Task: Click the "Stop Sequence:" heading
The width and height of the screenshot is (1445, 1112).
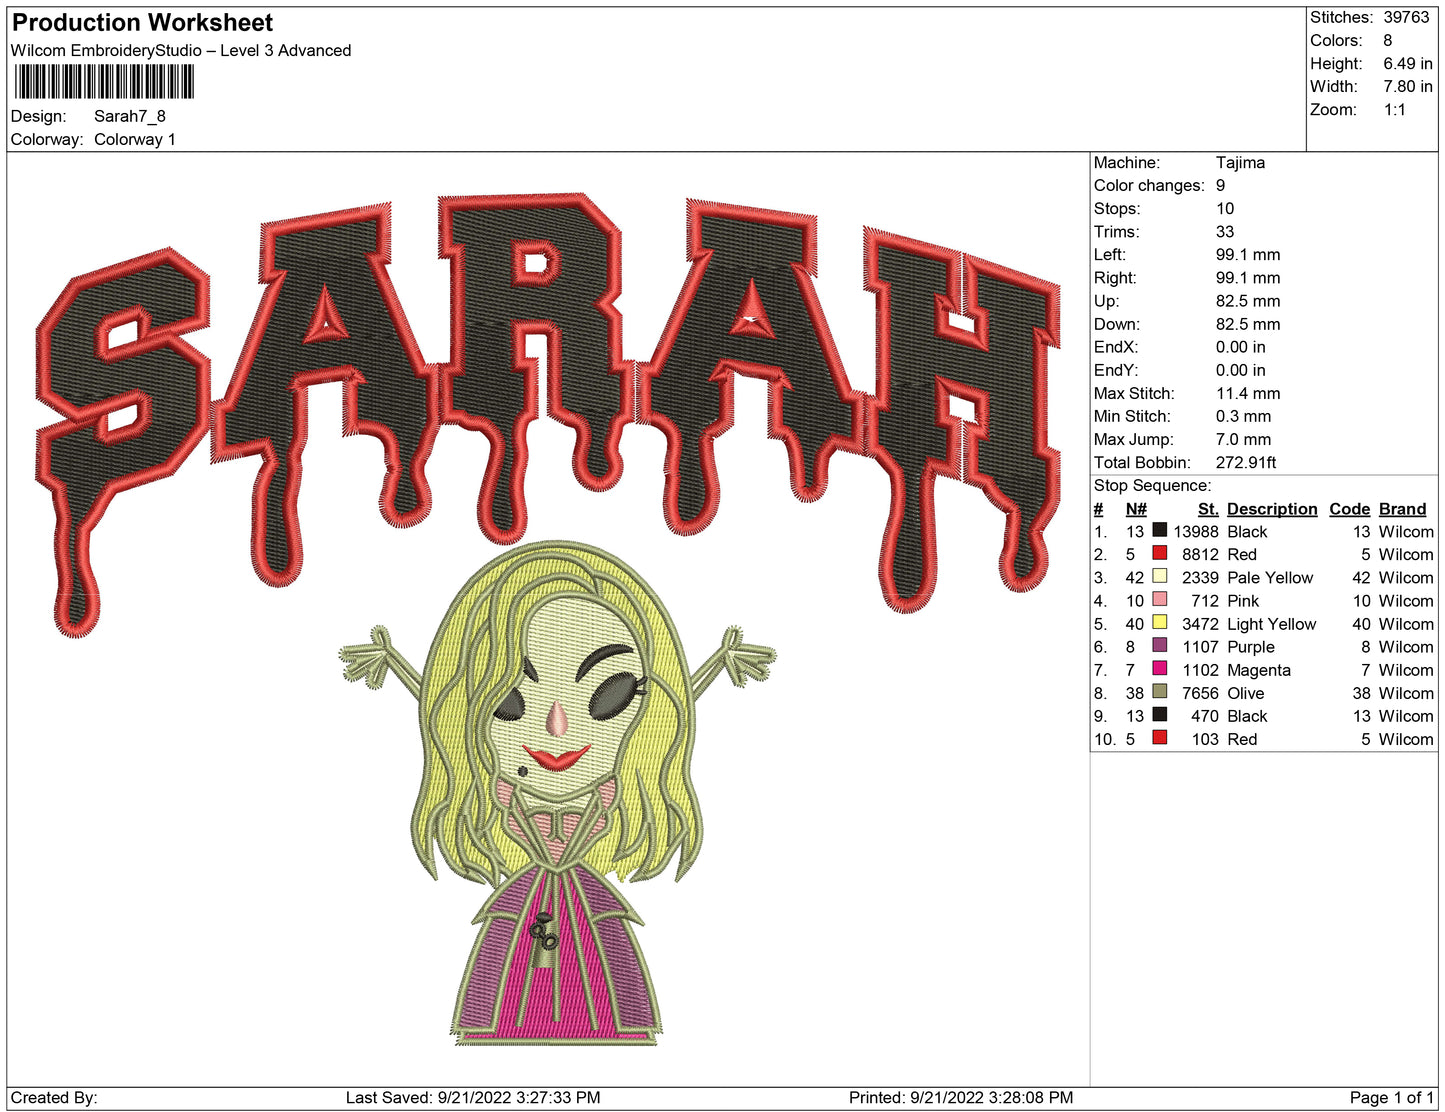Action: tap(1152, 485)
